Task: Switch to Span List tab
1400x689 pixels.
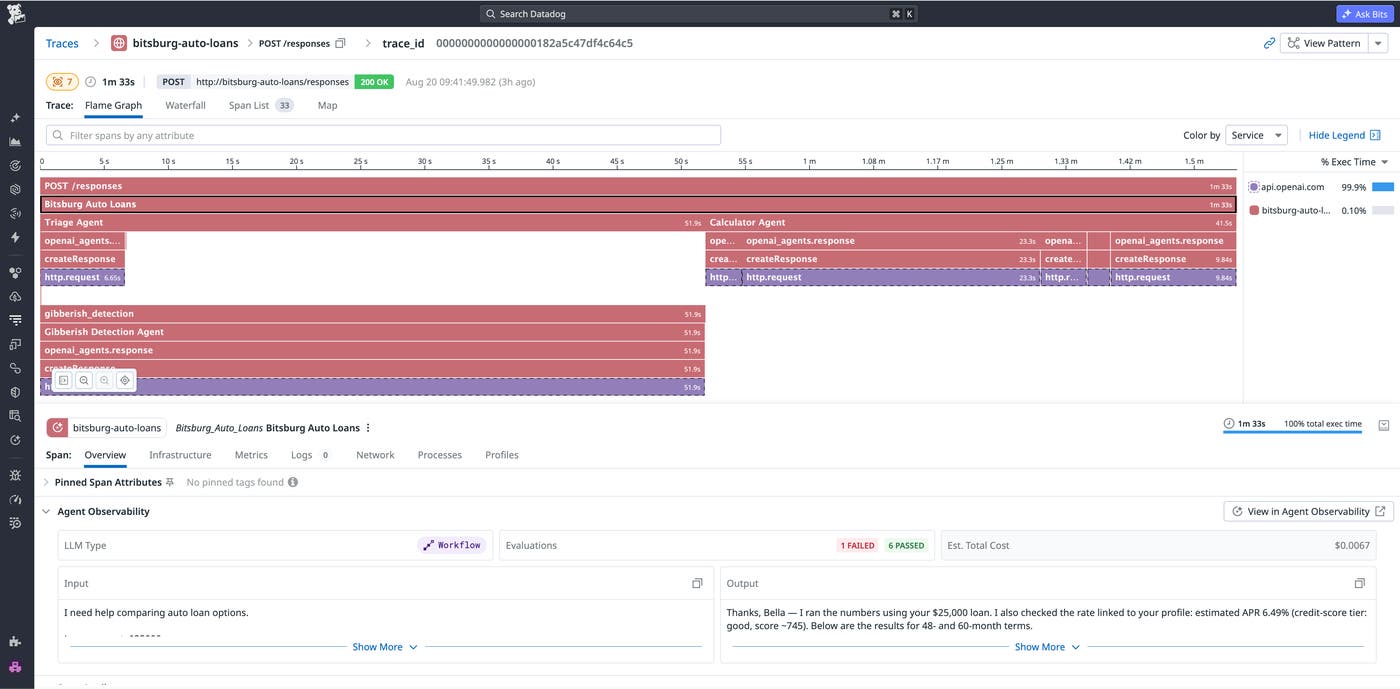Action: click(x=260, y=105)
